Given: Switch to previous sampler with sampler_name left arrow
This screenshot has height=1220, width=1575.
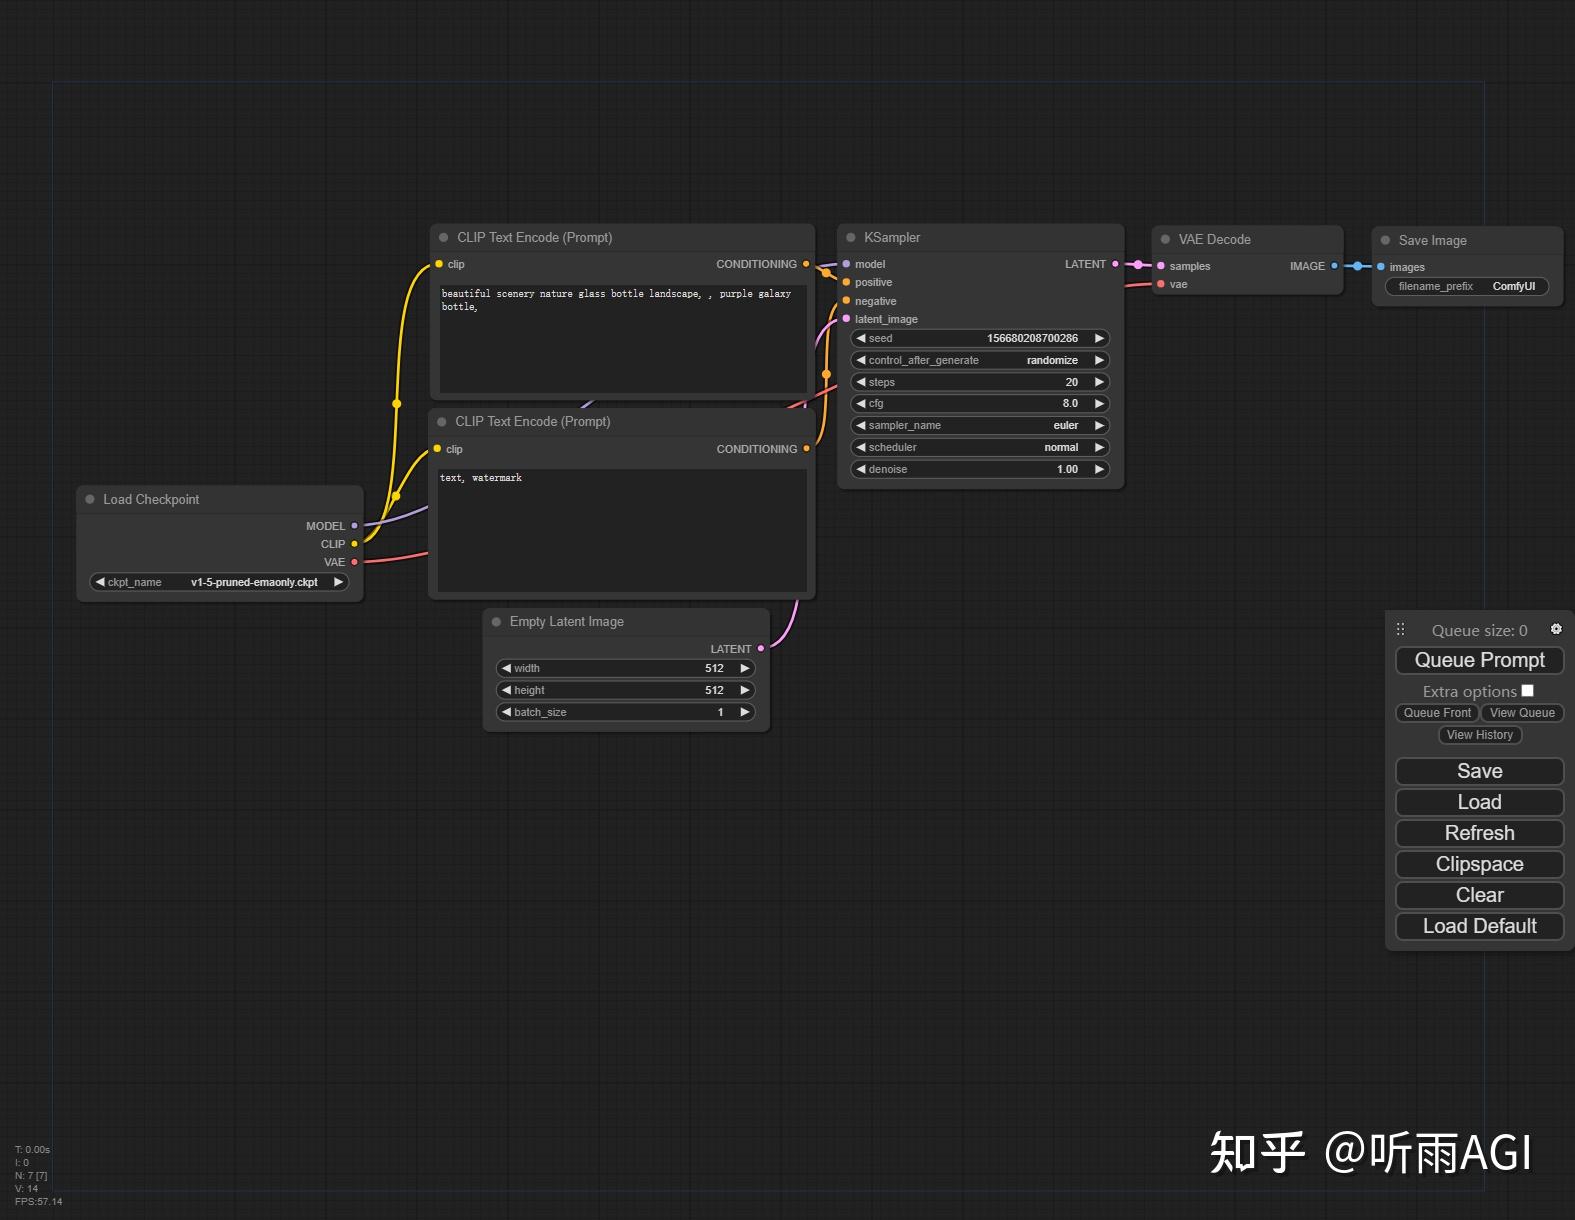Looking at the screenshot, I should 861,426.
